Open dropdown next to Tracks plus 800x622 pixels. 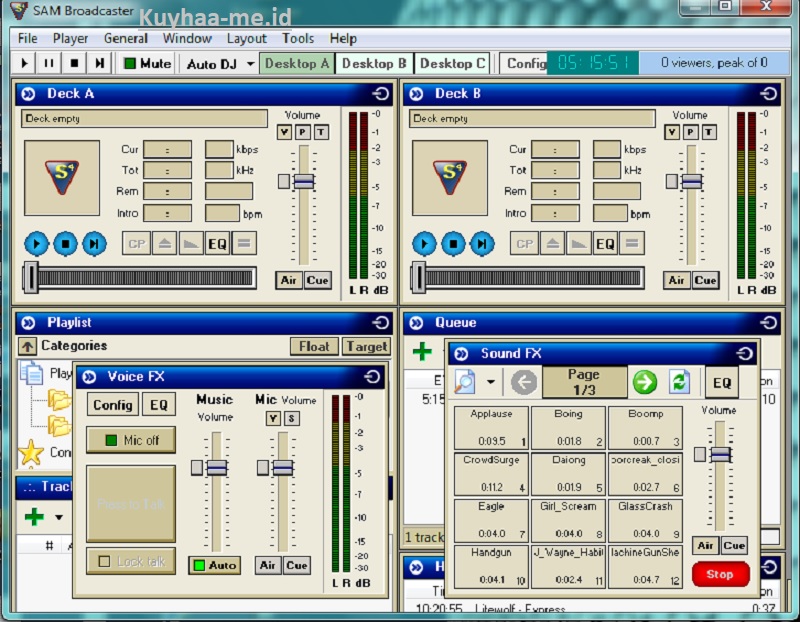[59, 517]
